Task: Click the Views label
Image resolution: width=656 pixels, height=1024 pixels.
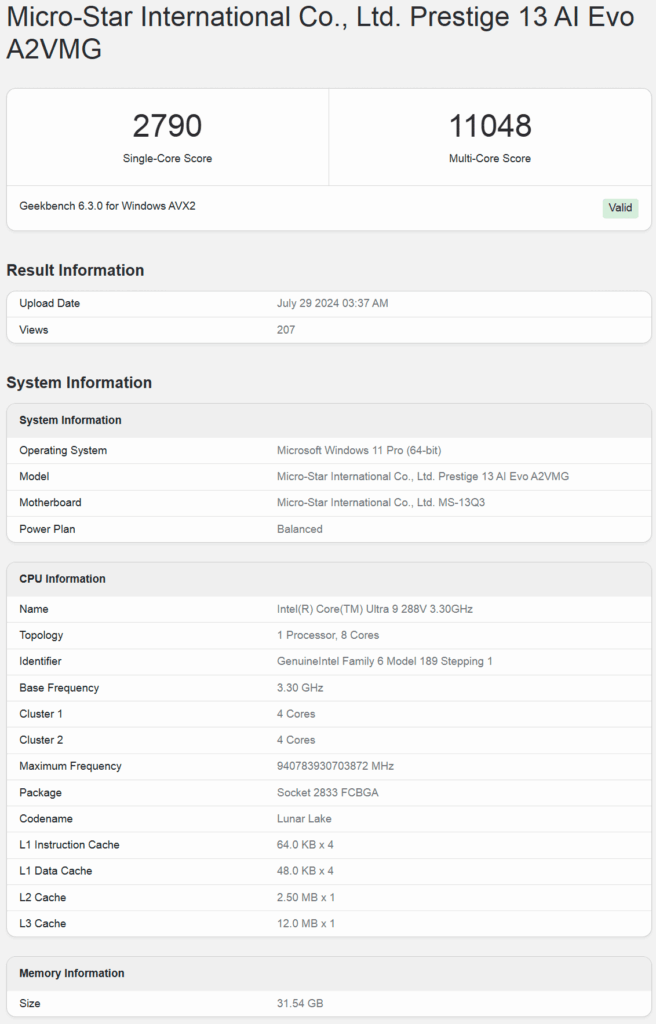Action: 33,330
